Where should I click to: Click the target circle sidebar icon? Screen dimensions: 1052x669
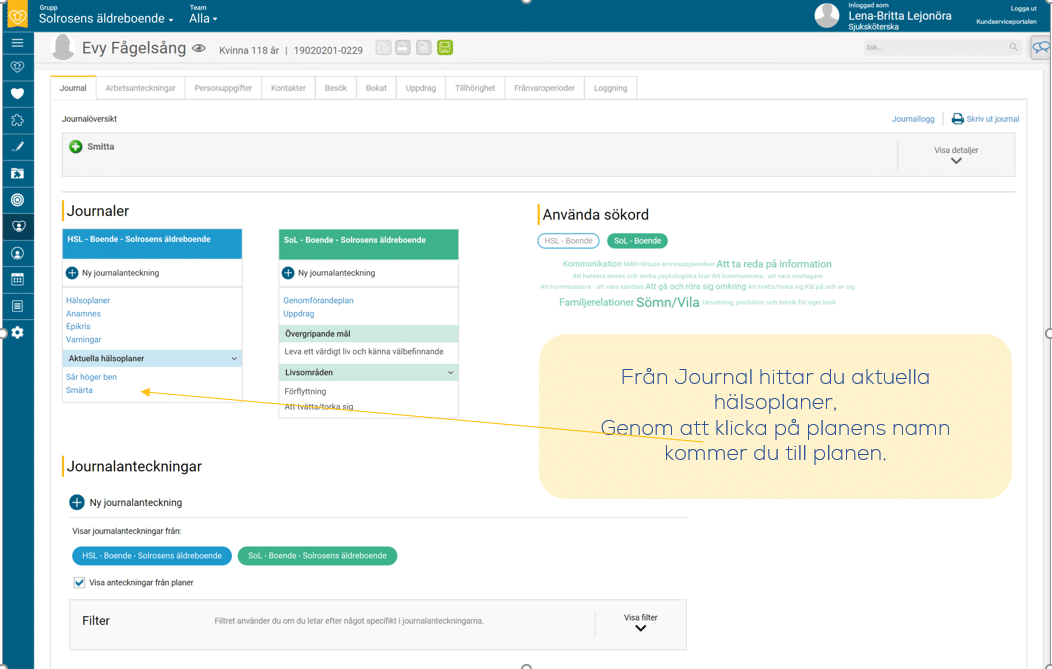click(17, 200)
